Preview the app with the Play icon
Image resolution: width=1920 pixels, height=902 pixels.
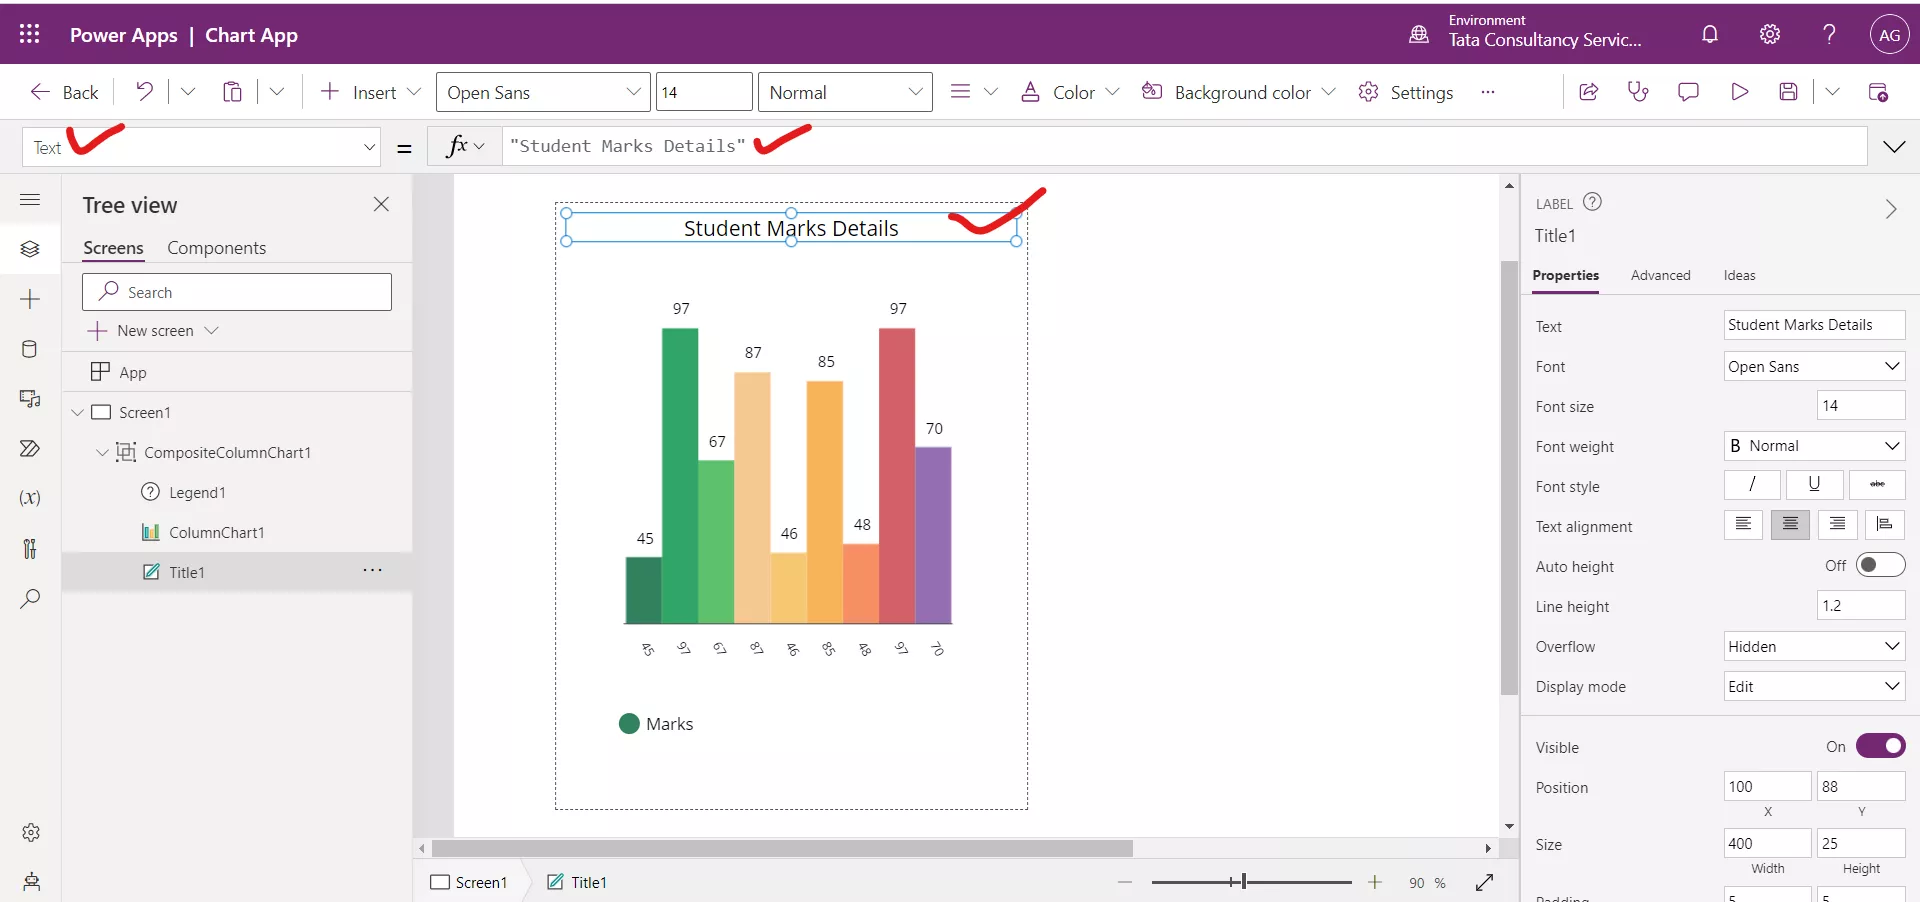(x=1739, y=91)
